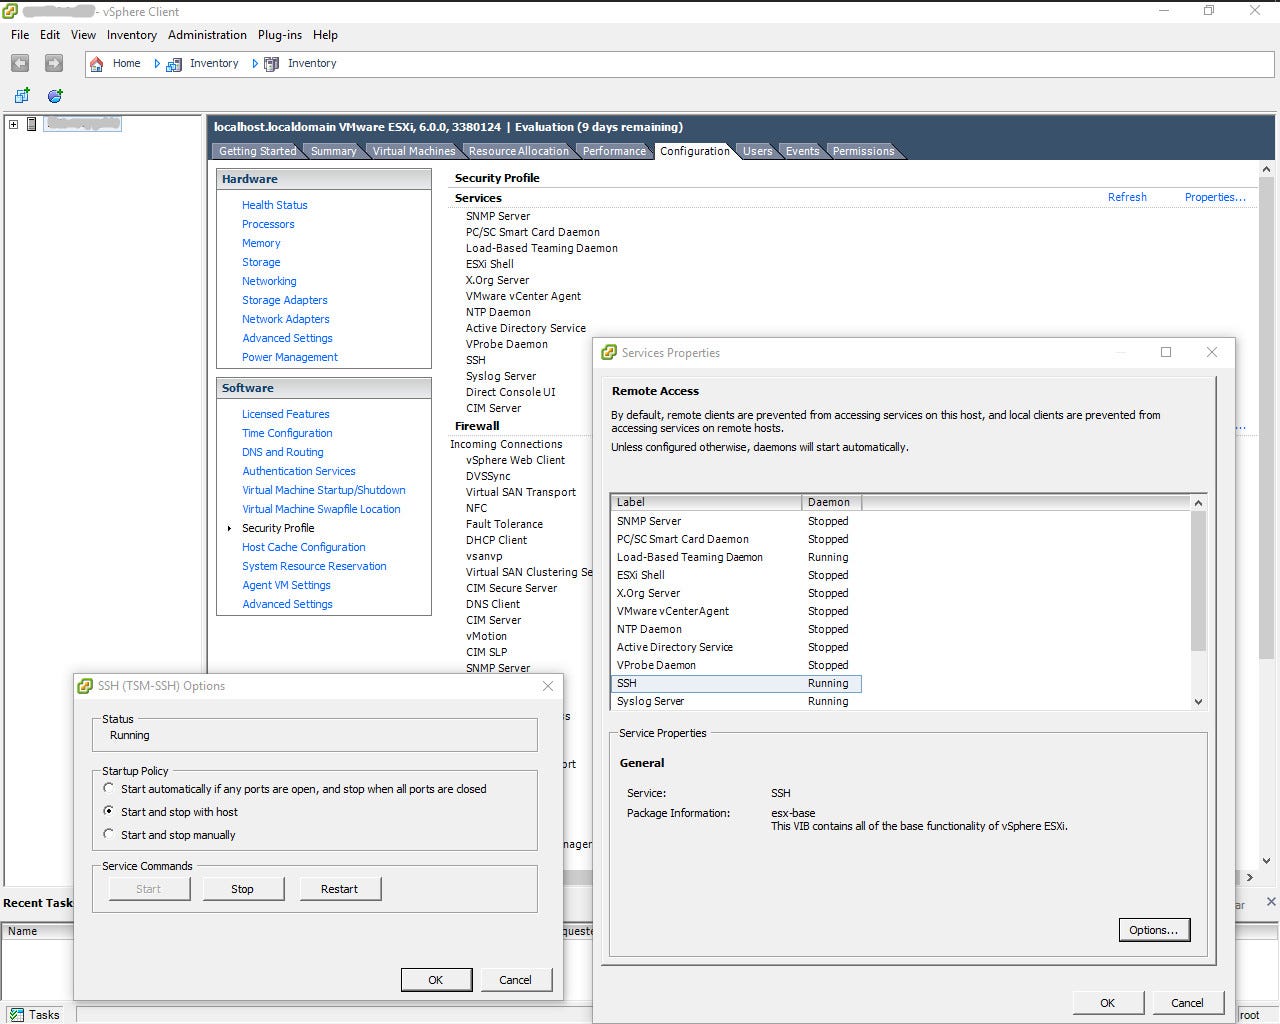1280x1024 pixels.
Task: Click the forward navigation arrow icon
Action: coord(54,63)
